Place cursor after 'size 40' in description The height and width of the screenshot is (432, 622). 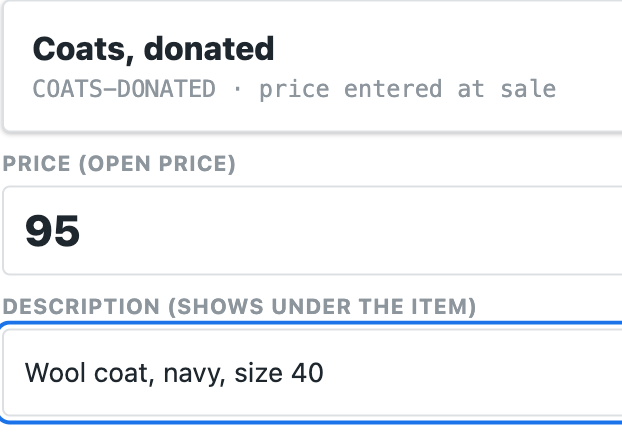[x=324, y=373]
